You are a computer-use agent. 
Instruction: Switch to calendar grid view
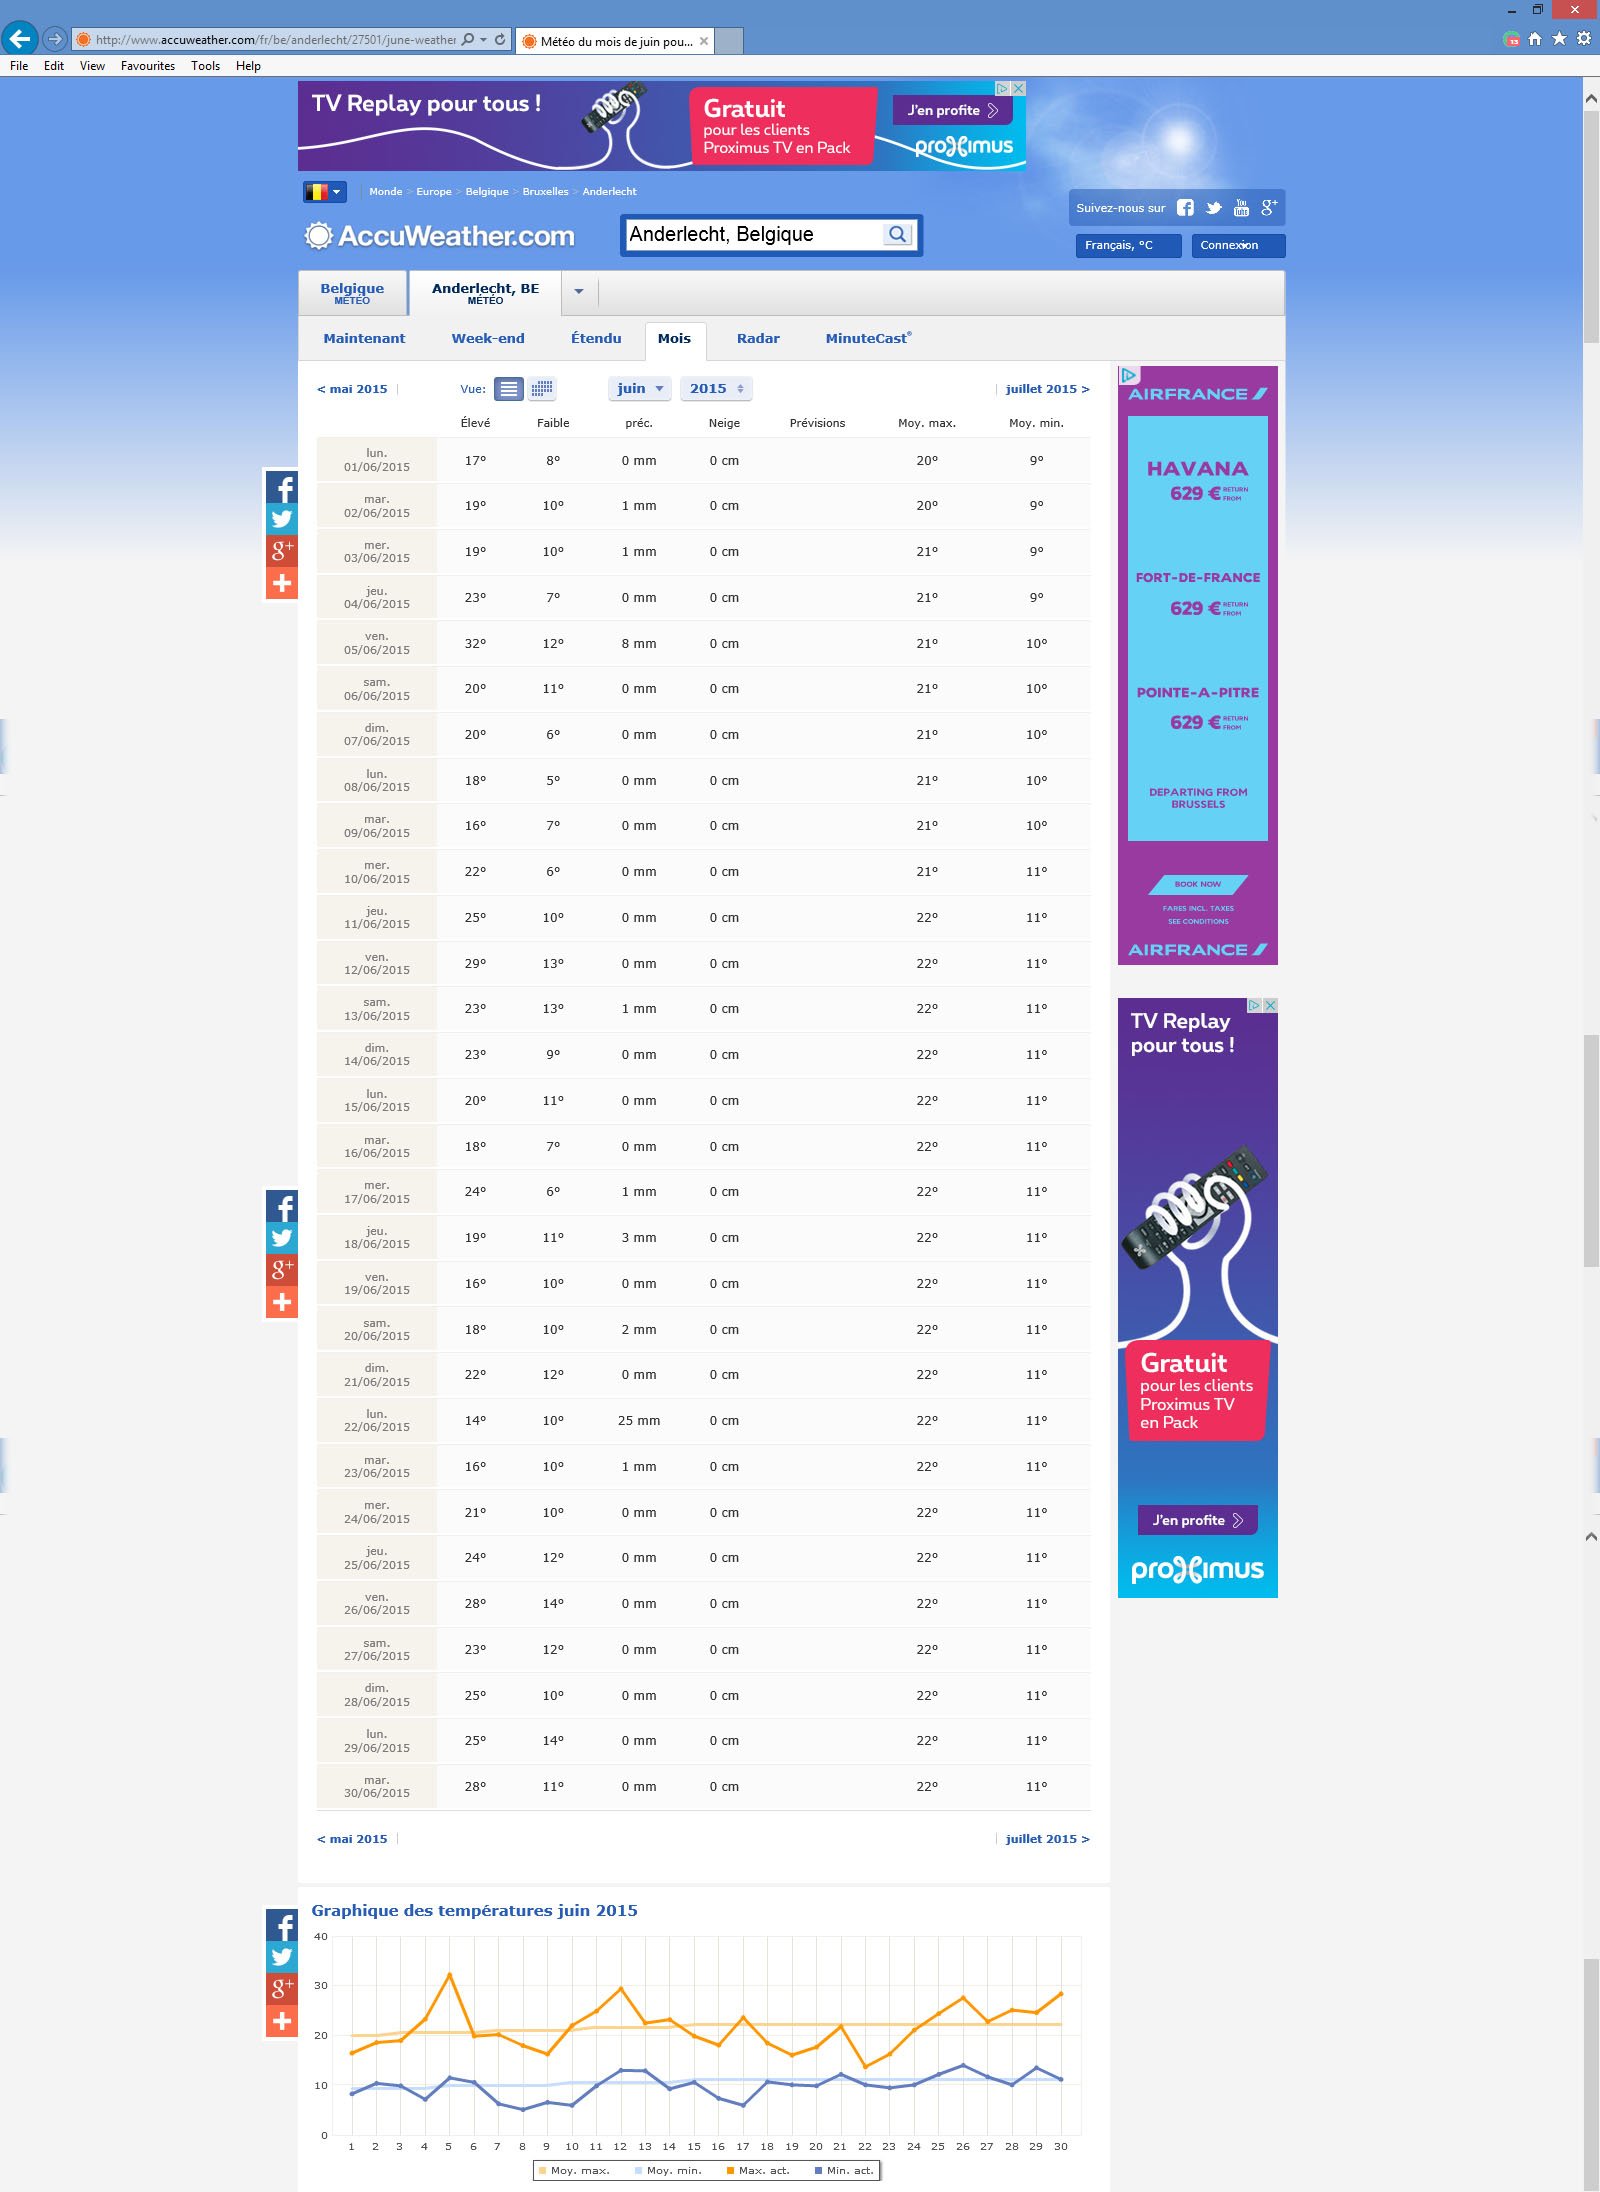(542, 389)
